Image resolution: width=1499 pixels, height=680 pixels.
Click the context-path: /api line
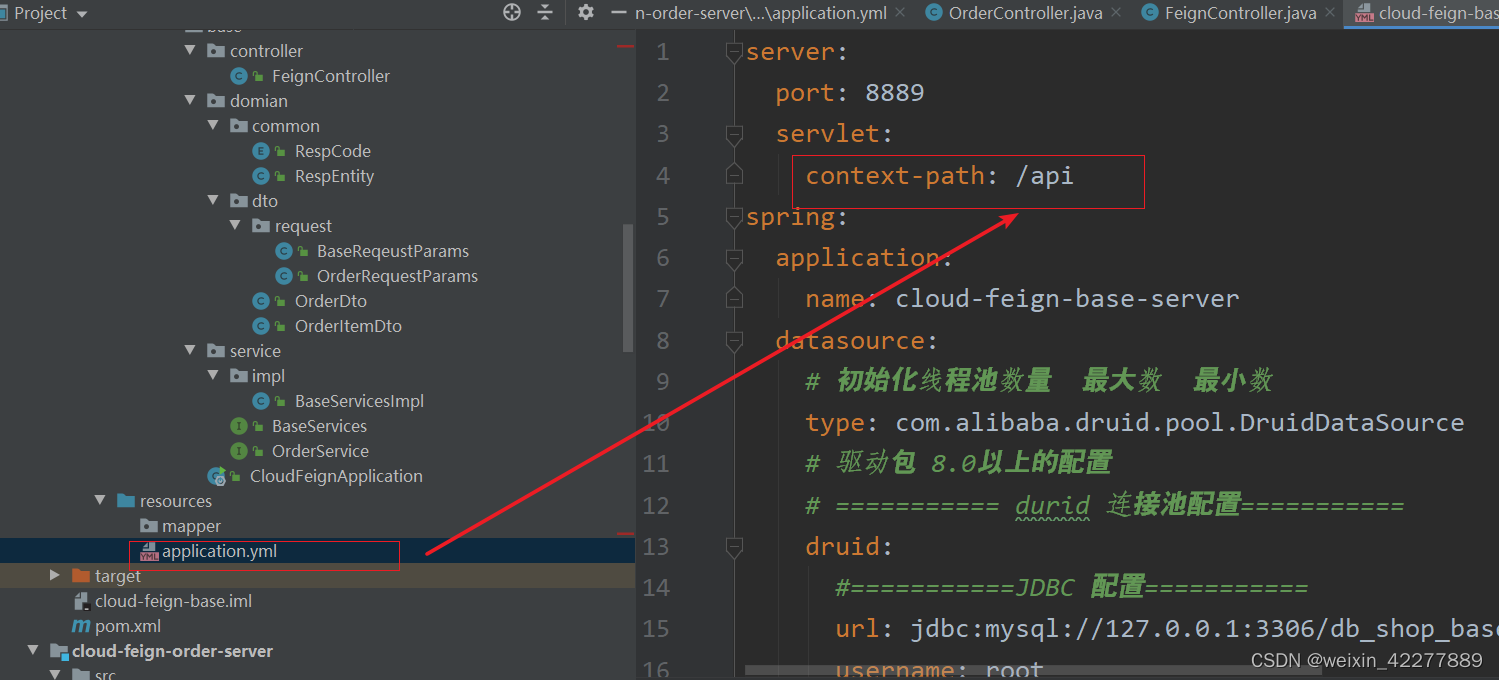[939, 176]
